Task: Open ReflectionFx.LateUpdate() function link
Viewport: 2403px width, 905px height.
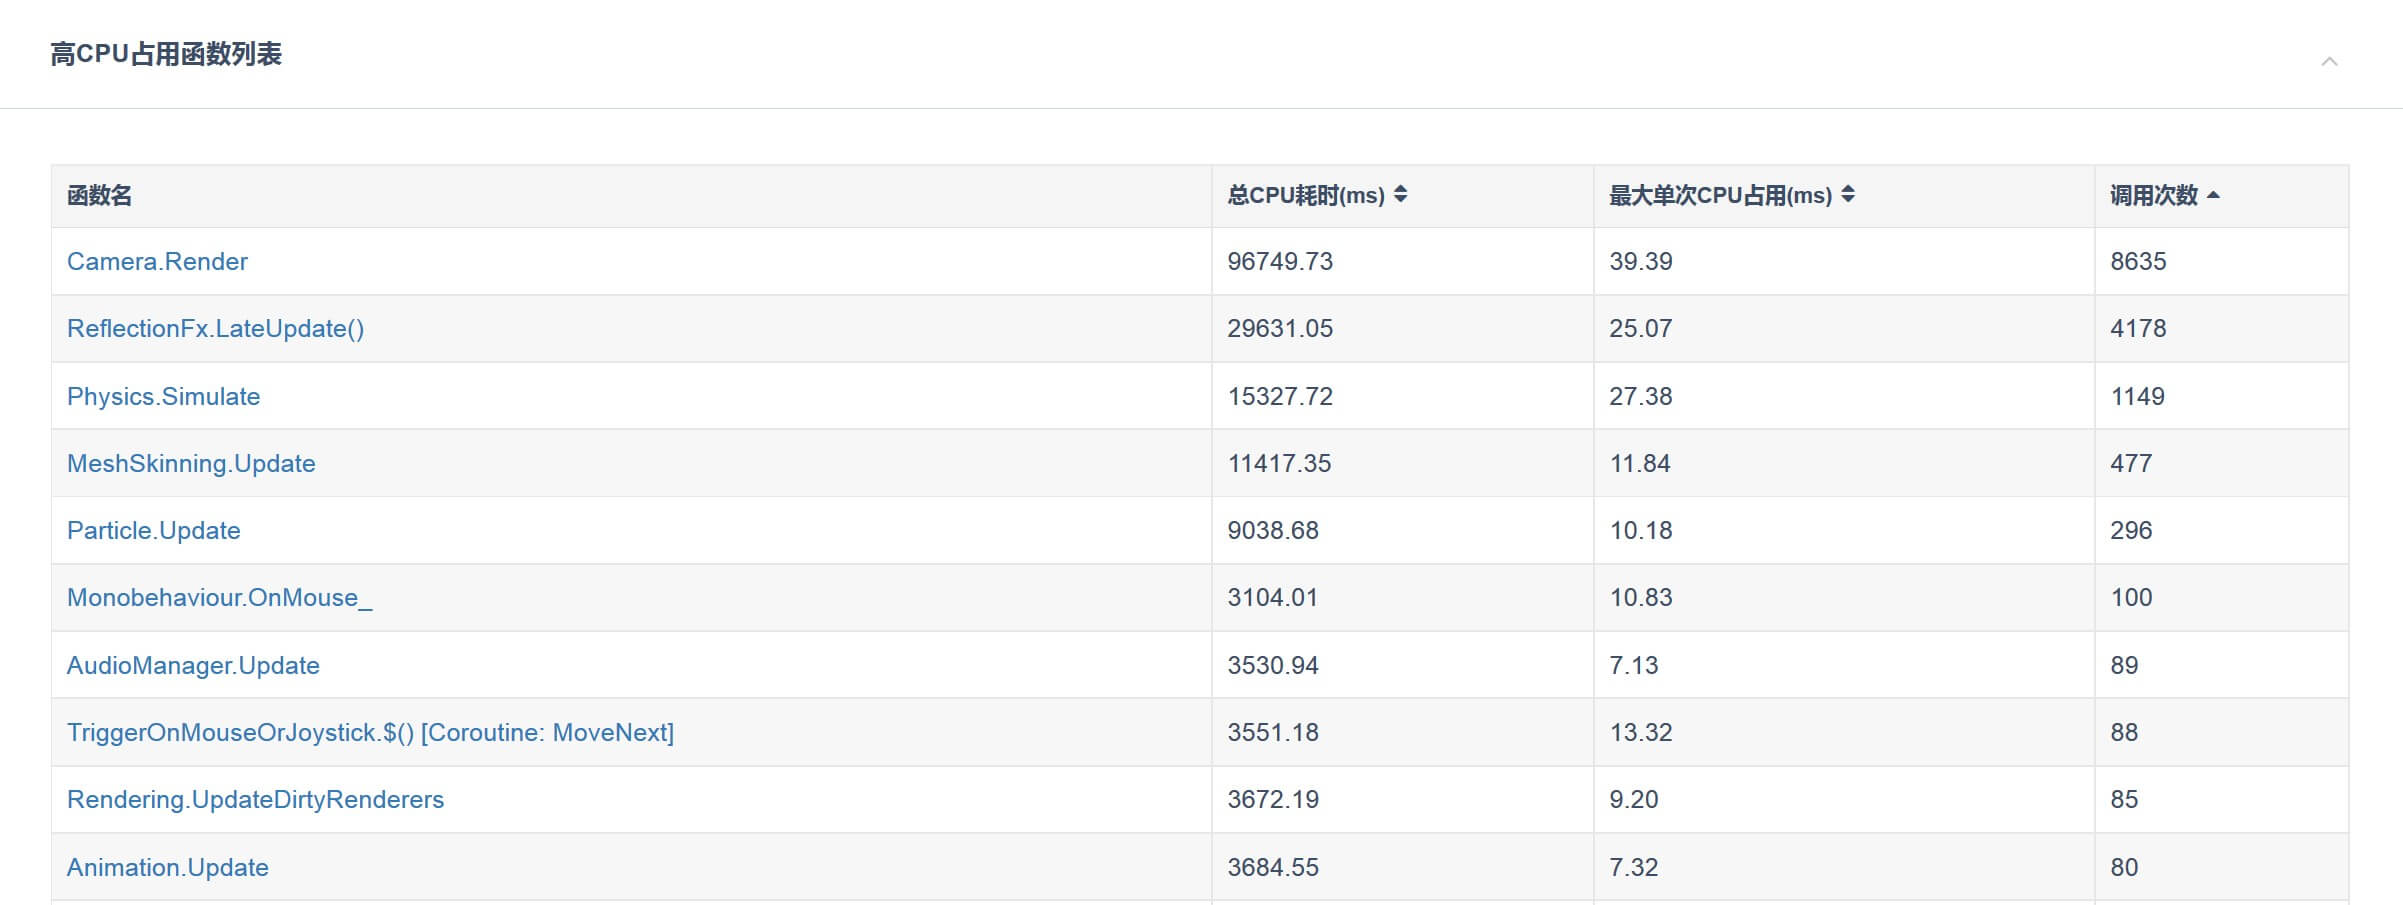Action: (215, 329)
